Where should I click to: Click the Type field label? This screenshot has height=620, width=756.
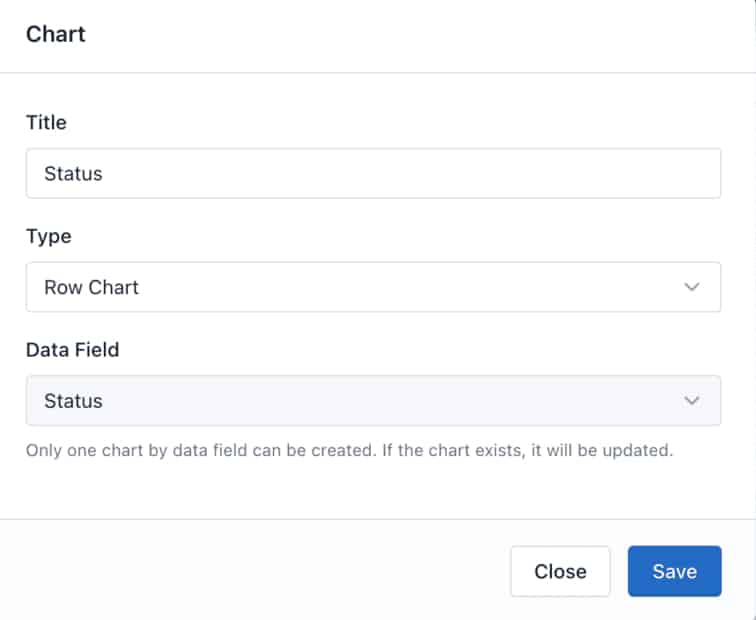48,237
